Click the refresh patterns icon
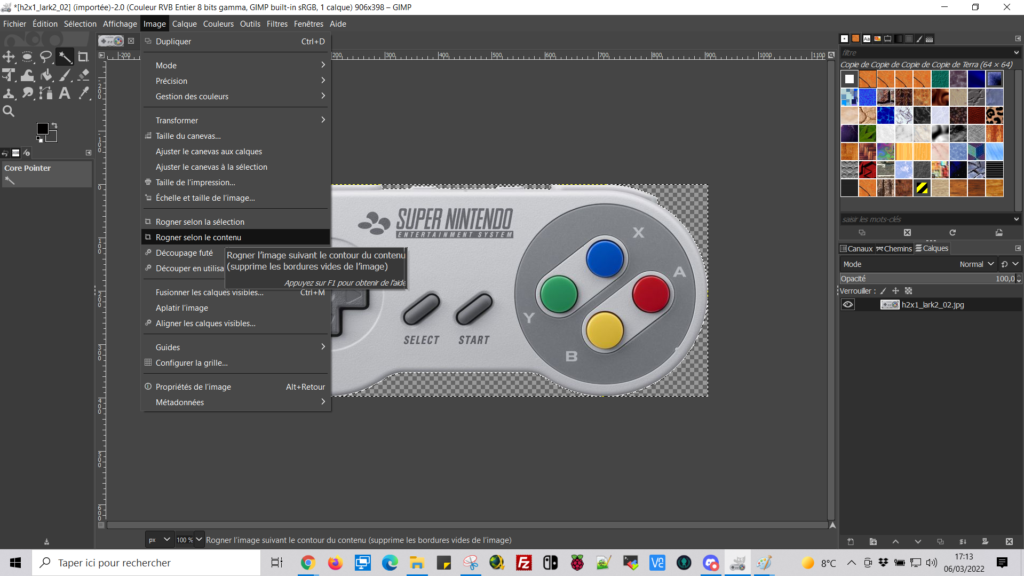The width and height of the screenshot is (1024, 576). tap(953, 232)
